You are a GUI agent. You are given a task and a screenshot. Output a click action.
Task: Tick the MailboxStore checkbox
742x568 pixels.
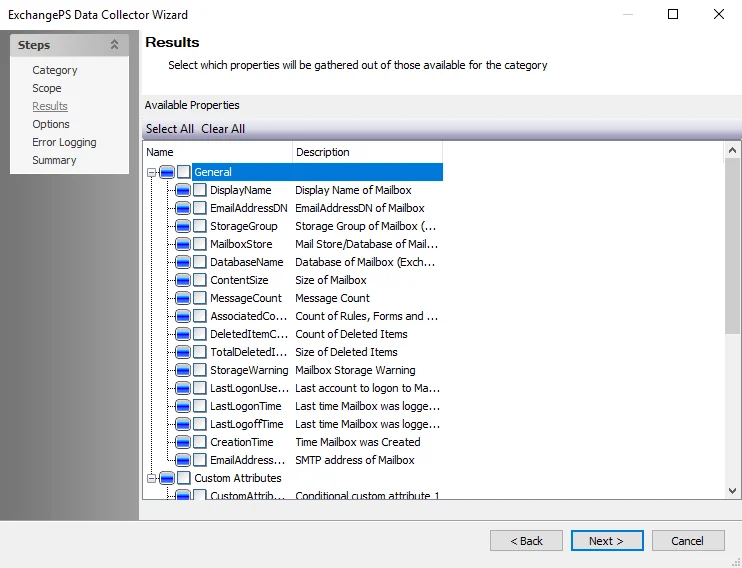[x=200, y=244]
